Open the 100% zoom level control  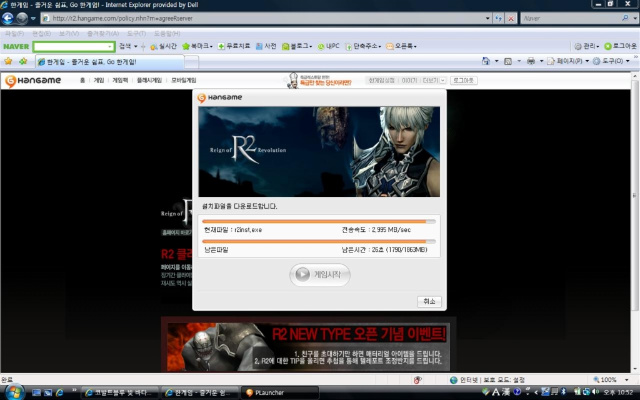tap(610, 380)
